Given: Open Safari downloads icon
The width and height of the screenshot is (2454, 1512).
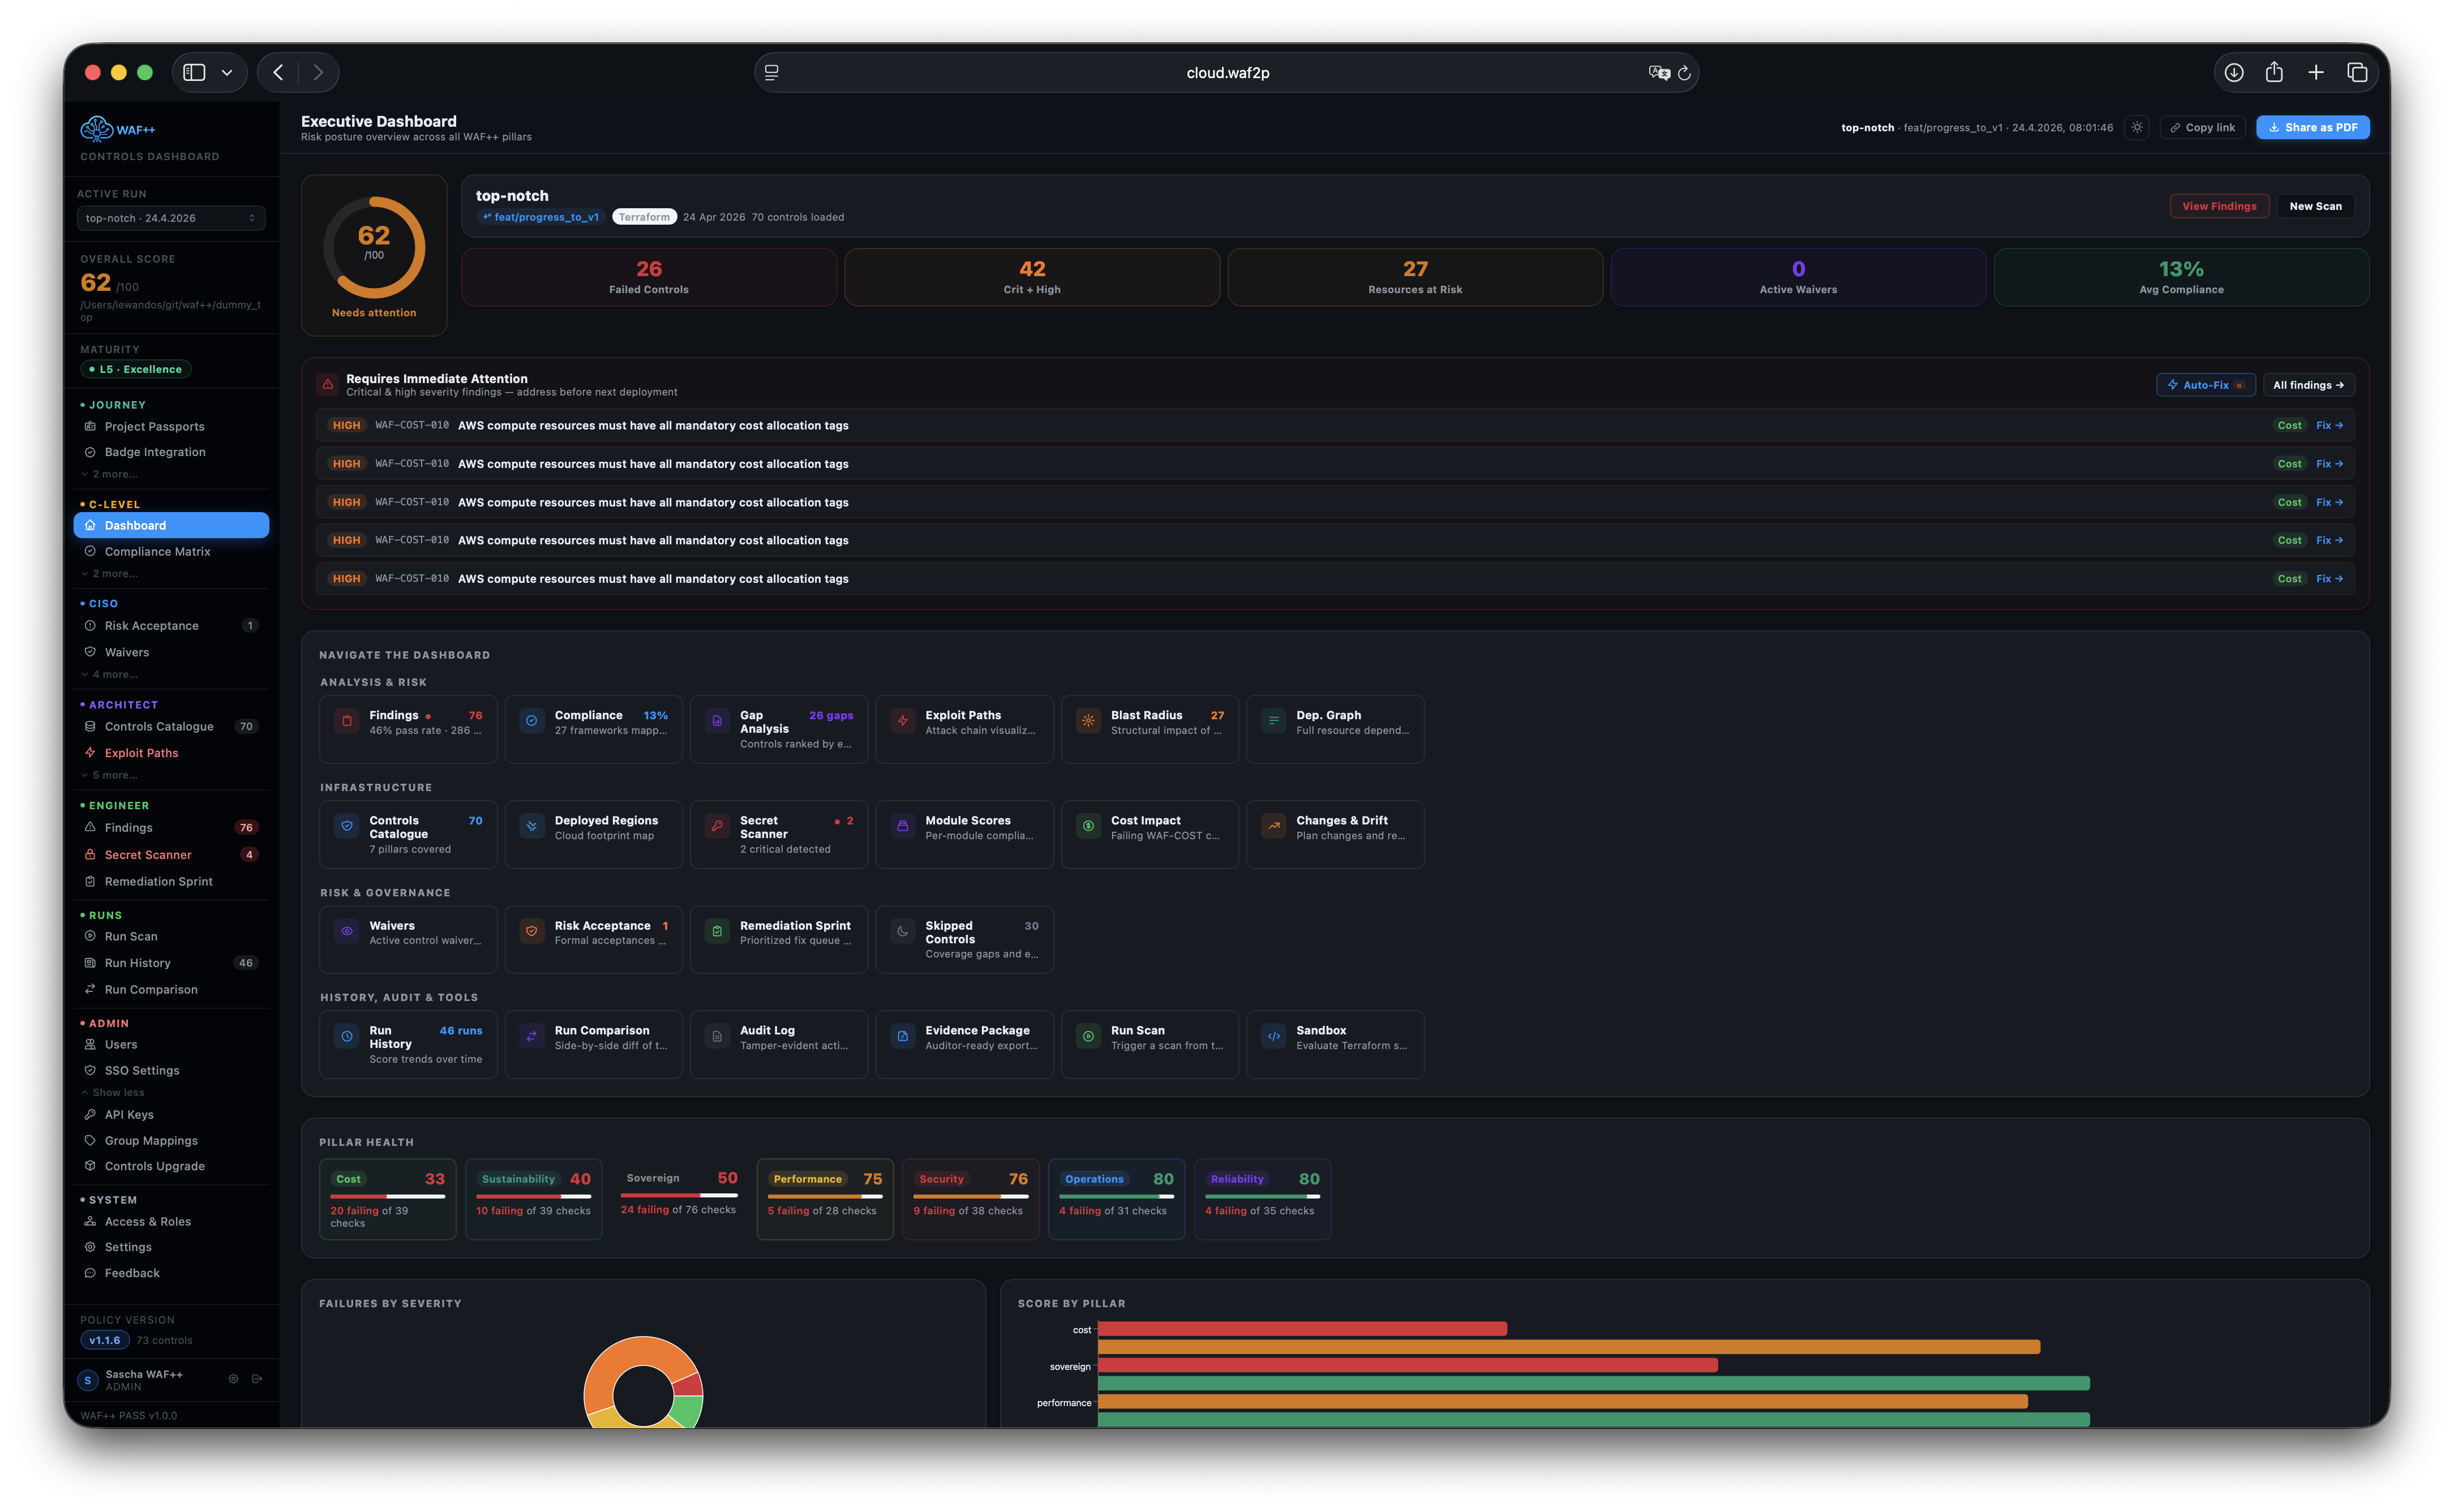Looking at the screenshot, I should pyautogui.click(x=2234, y=72).
